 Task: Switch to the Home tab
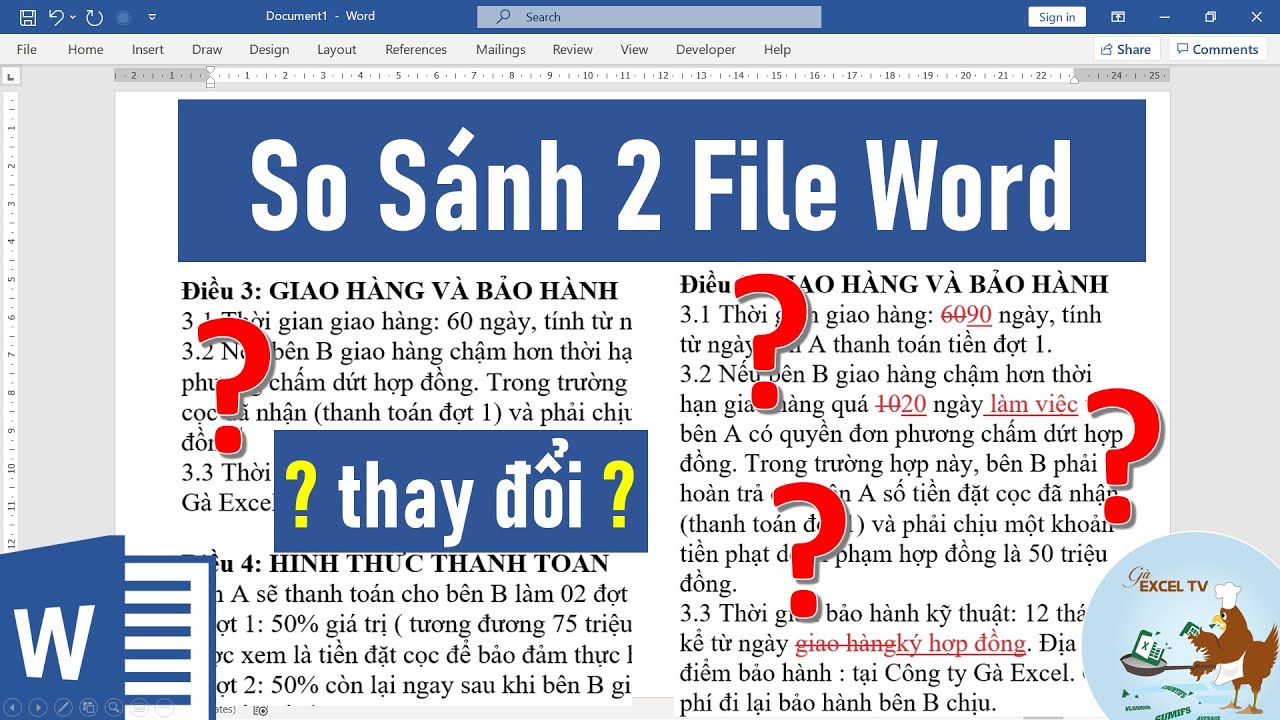click(x=85, y=49)
